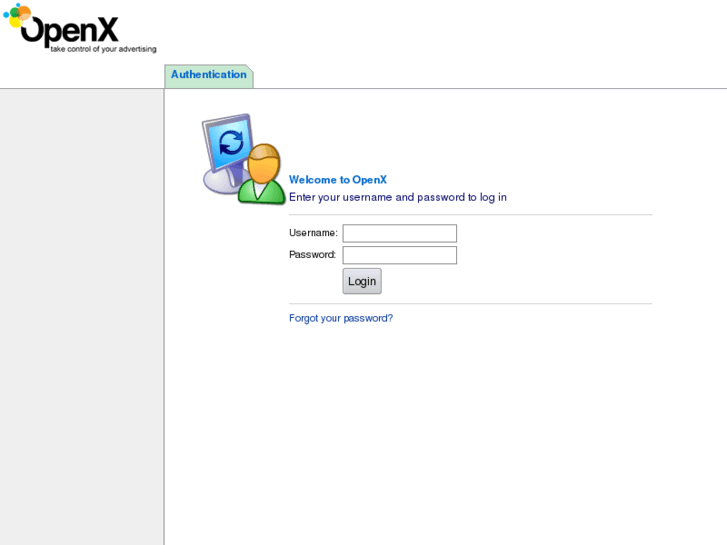Select the Authentication tab
Viewport: 727px width, 545px height.
click(209, 76)
